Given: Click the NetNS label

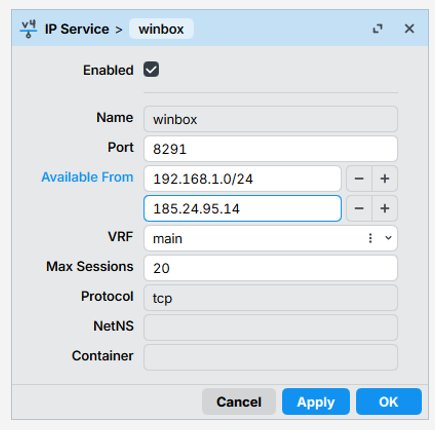Looking at the screenshot, I should pos(113,326).
